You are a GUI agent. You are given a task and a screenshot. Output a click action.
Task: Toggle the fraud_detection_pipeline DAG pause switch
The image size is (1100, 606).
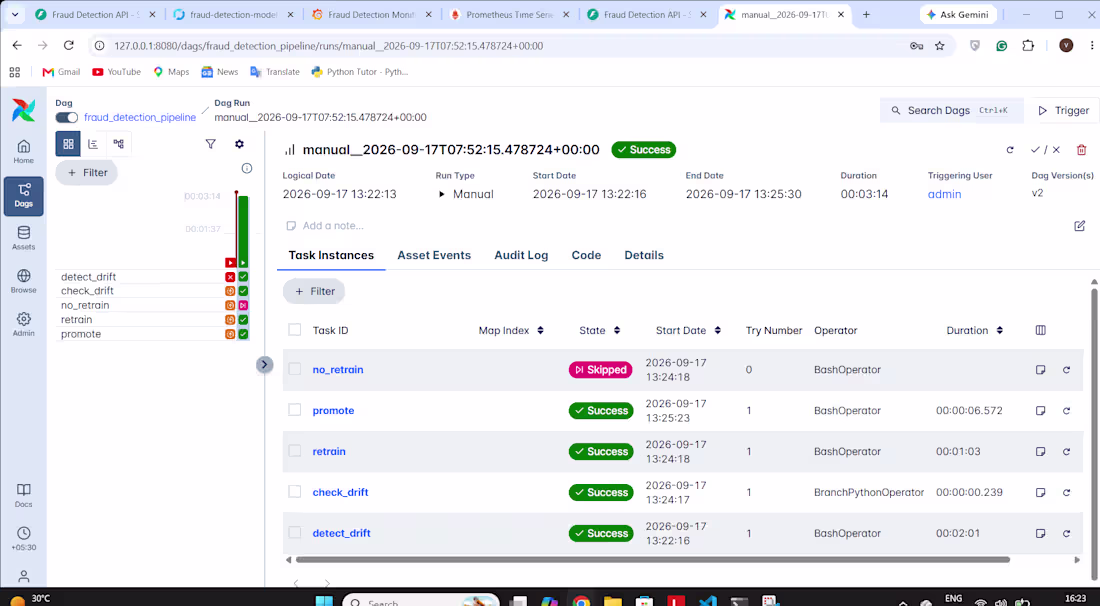tap(67, 118)
